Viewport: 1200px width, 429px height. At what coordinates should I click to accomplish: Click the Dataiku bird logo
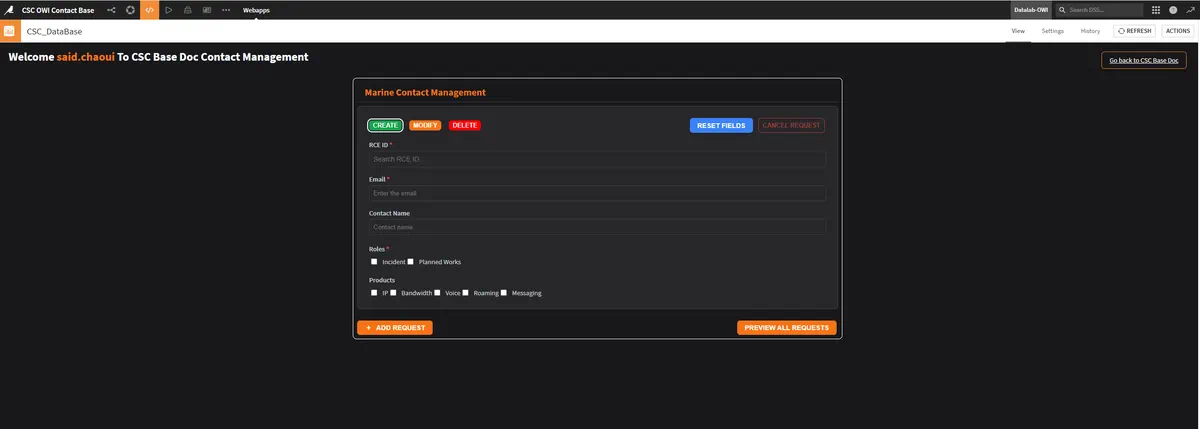9,9
